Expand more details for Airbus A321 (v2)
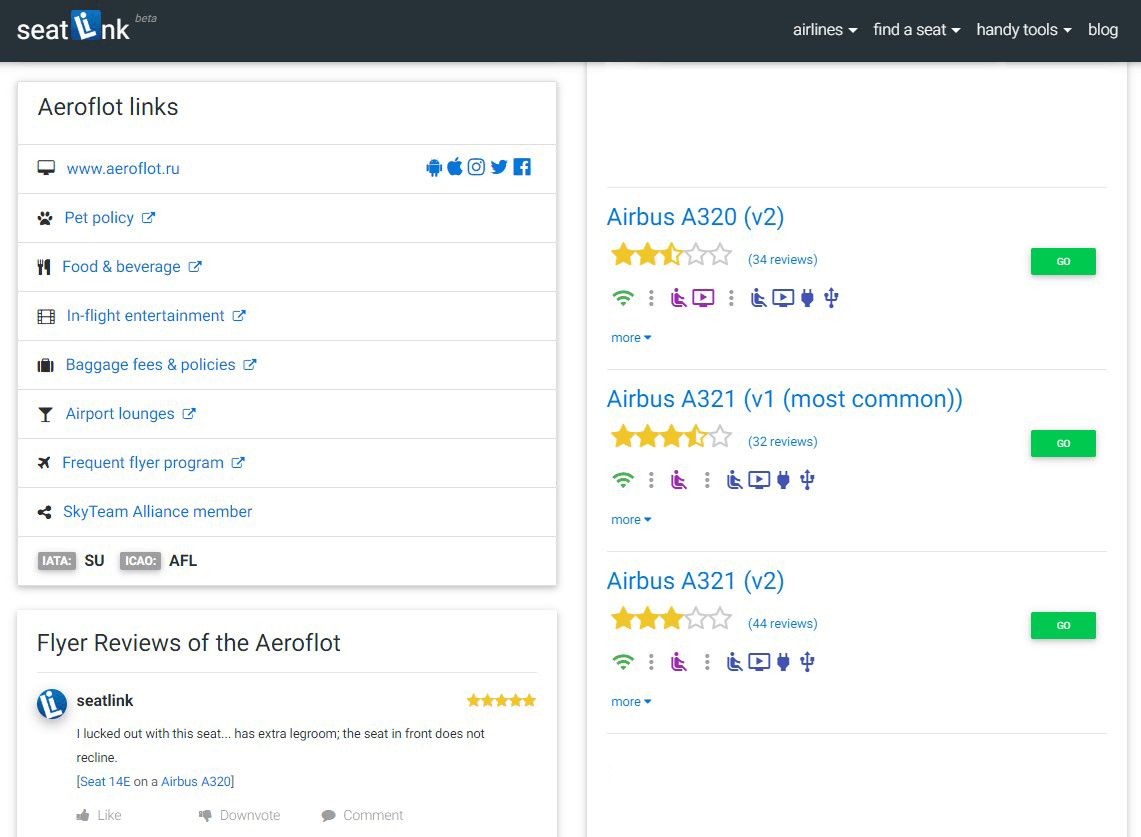Screen dimensions: 1141x837 [631, 702]
